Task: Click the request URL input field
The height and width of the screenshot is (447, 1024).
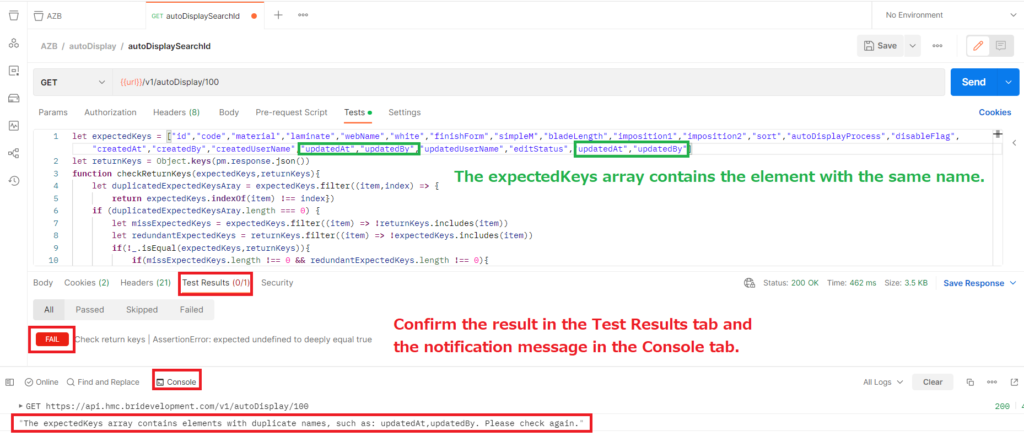Action: point(500,81)
